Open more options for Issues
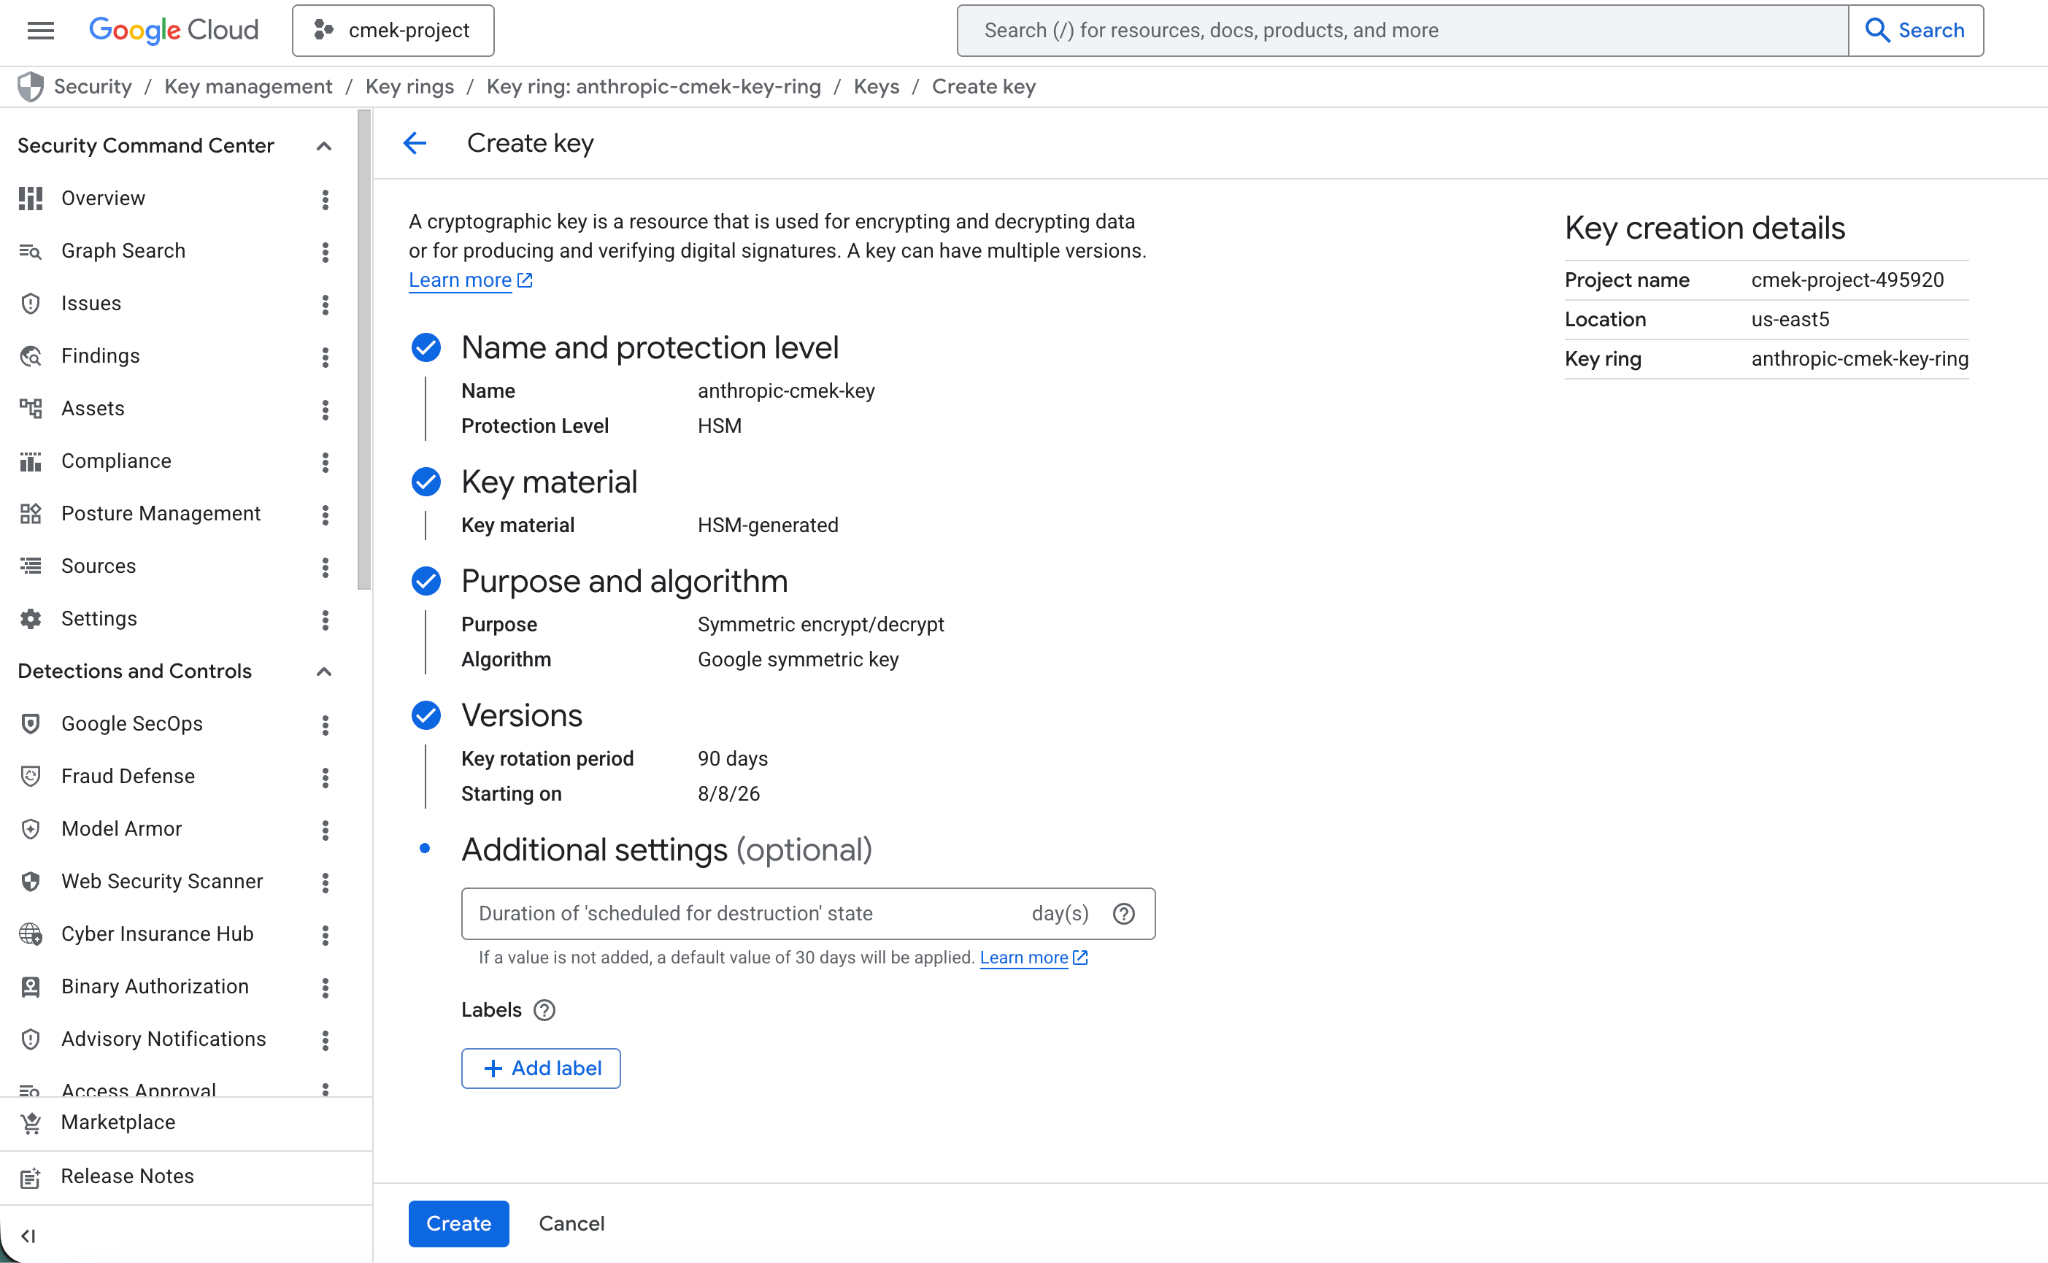 tap(325, 304)
